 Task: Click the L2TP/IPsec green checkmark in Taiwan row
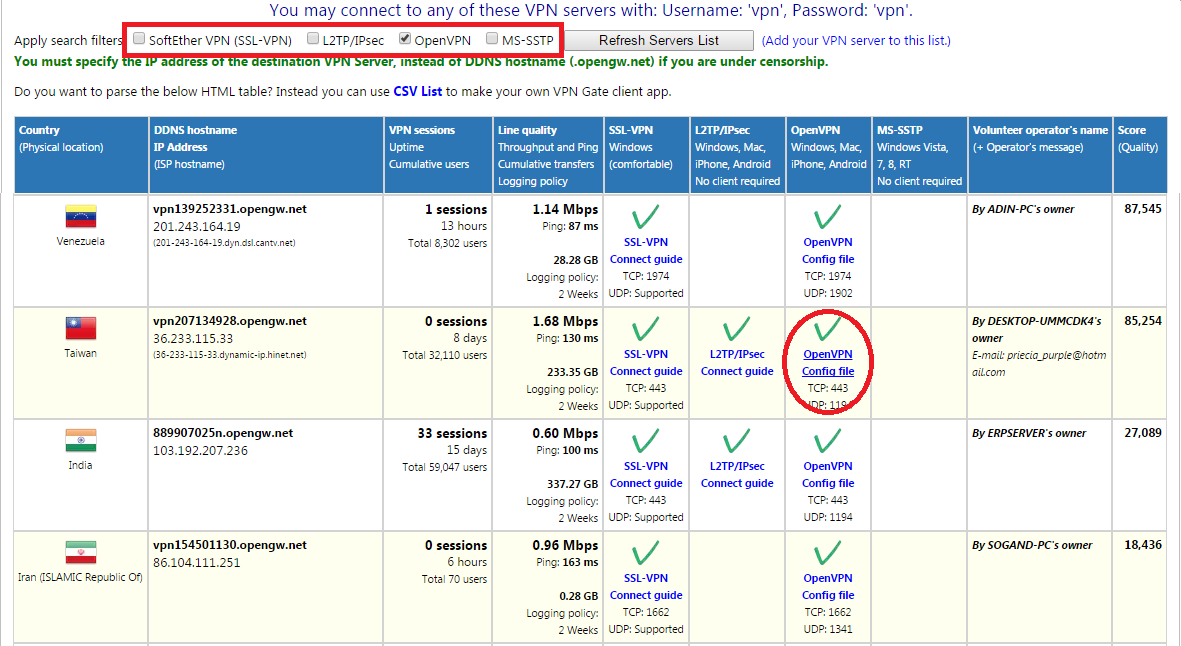point(737,329)
